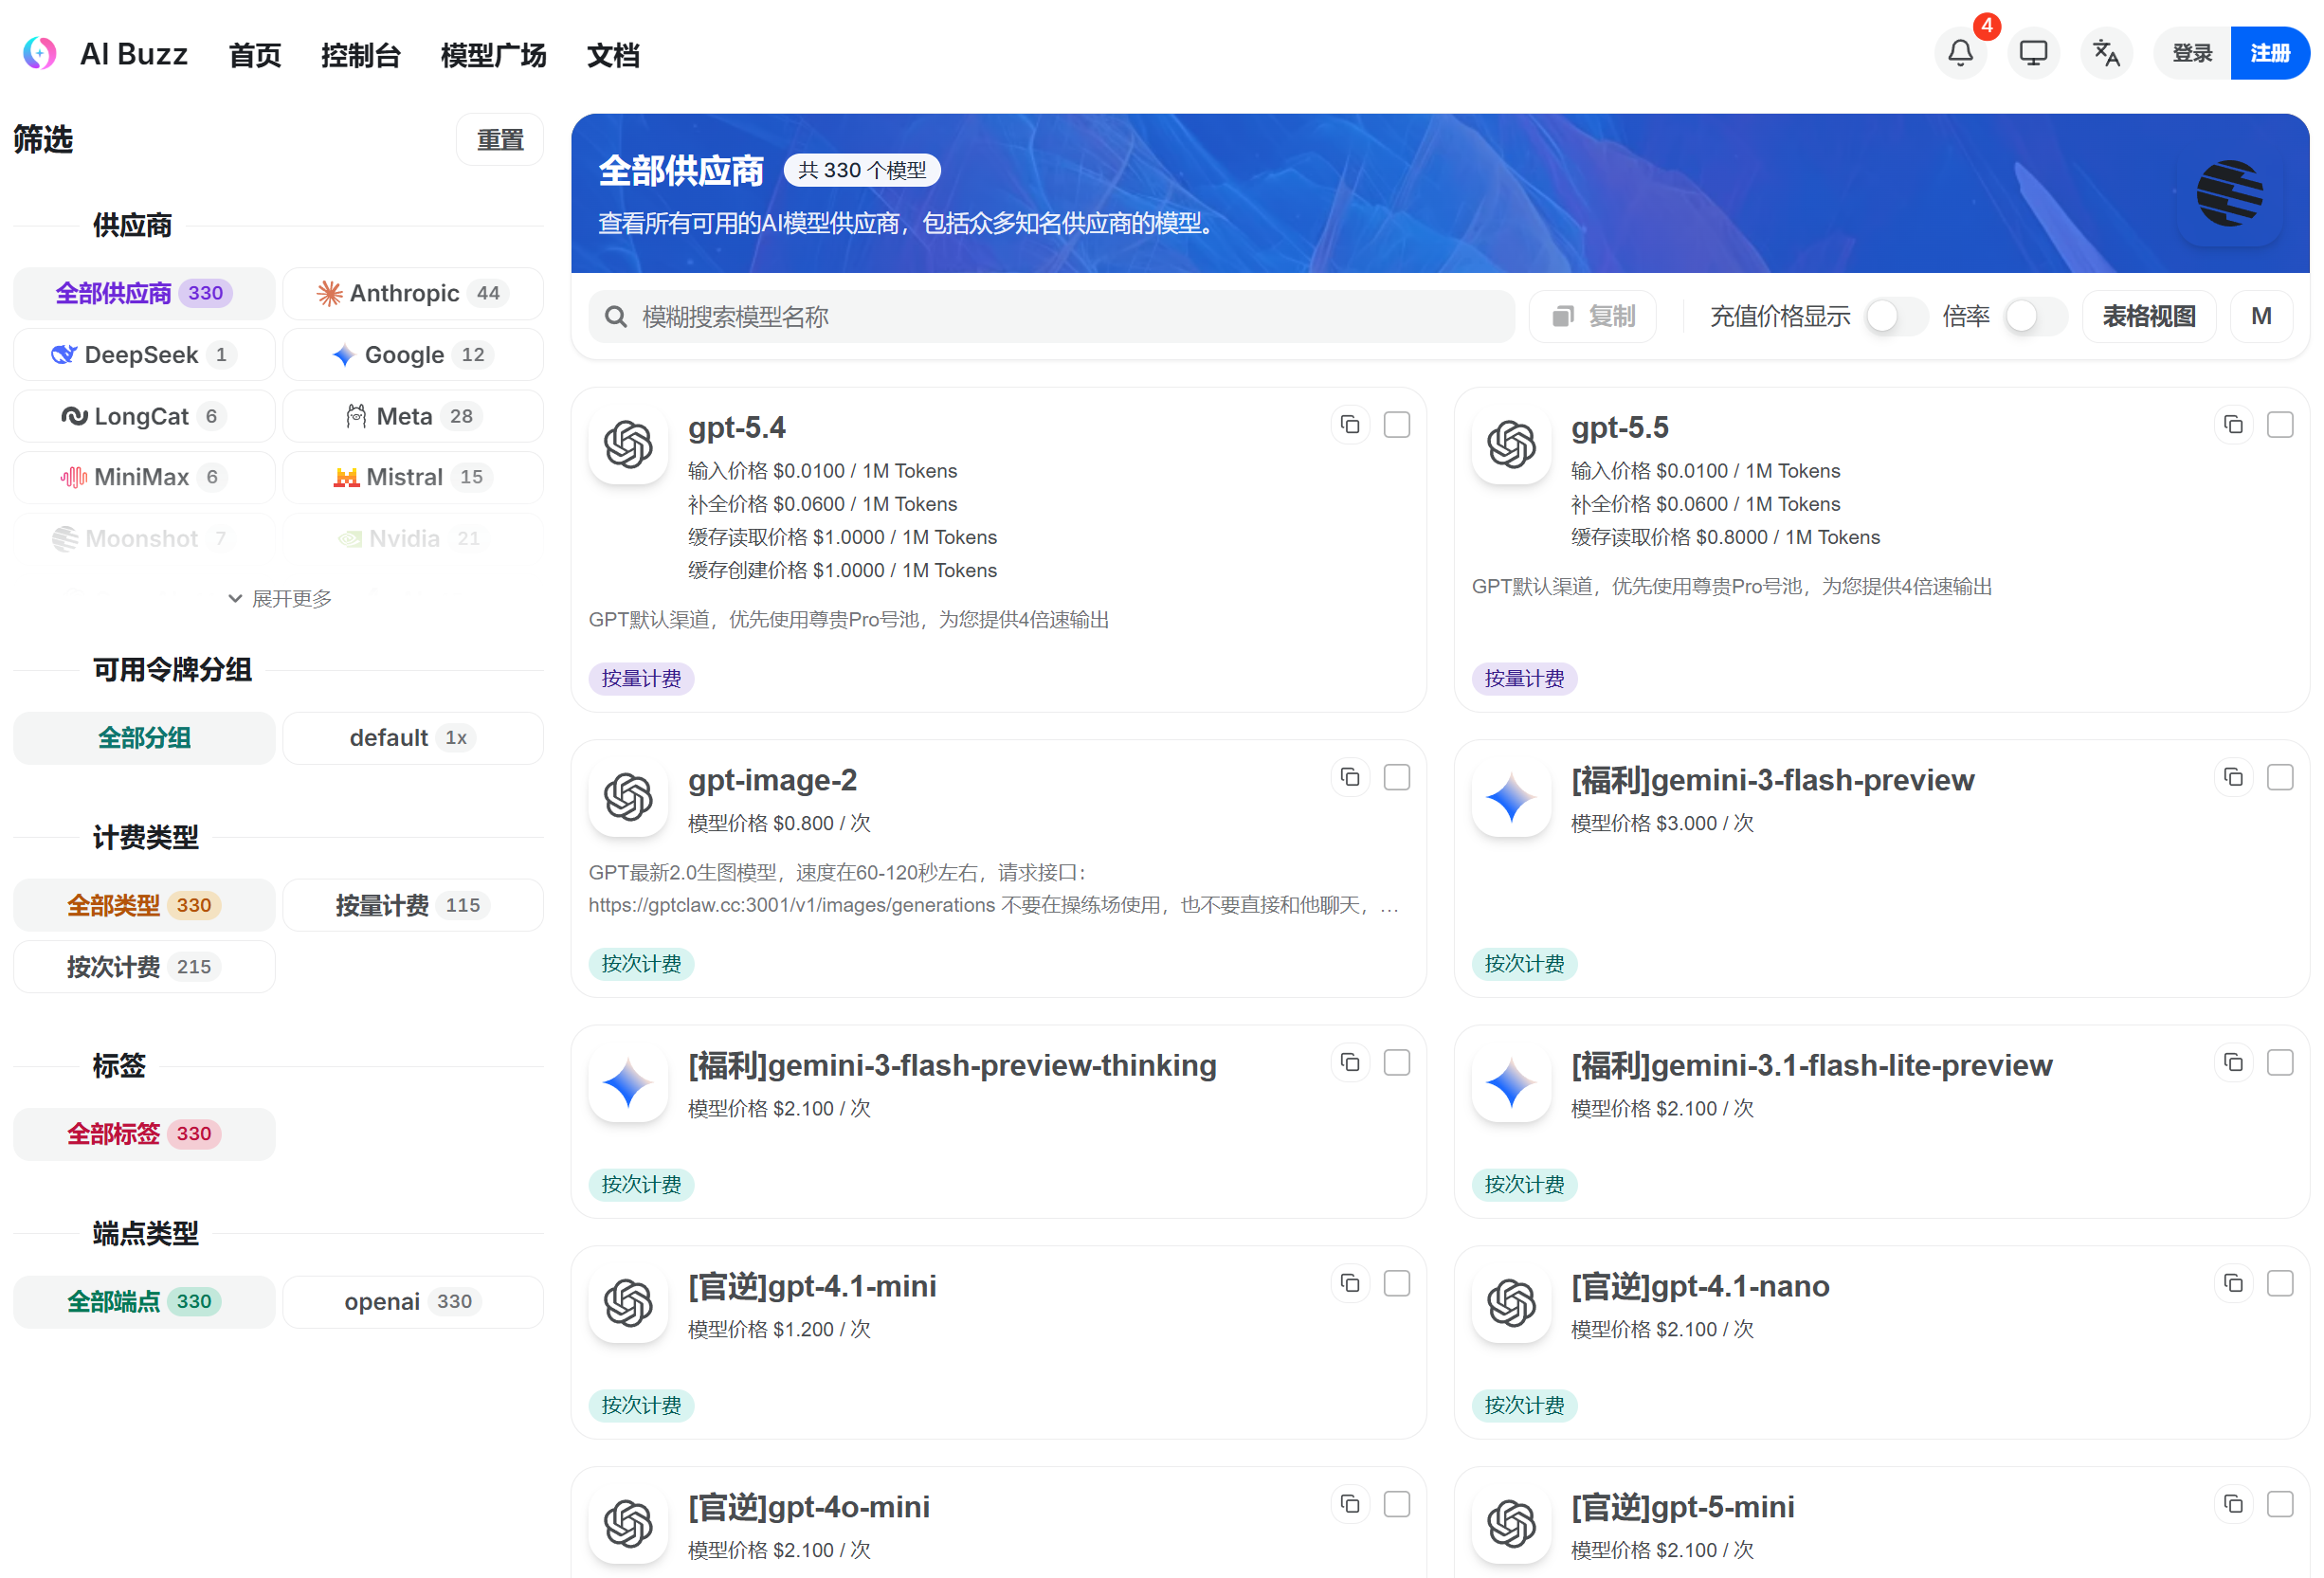This screenshot has width=2324, height=1578.
Task: Copy [官逆]gpt-5-mini name icon
Action: pyautogui.click(x=2233, y=1504)
